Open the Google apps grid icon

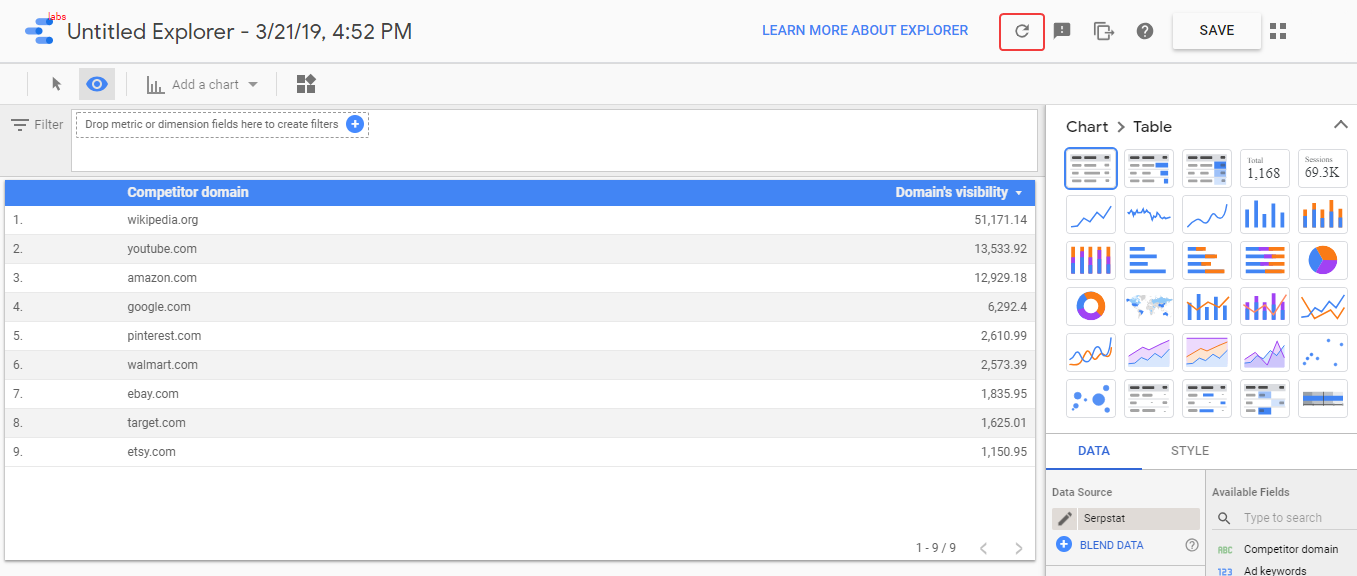[1277, 31]
